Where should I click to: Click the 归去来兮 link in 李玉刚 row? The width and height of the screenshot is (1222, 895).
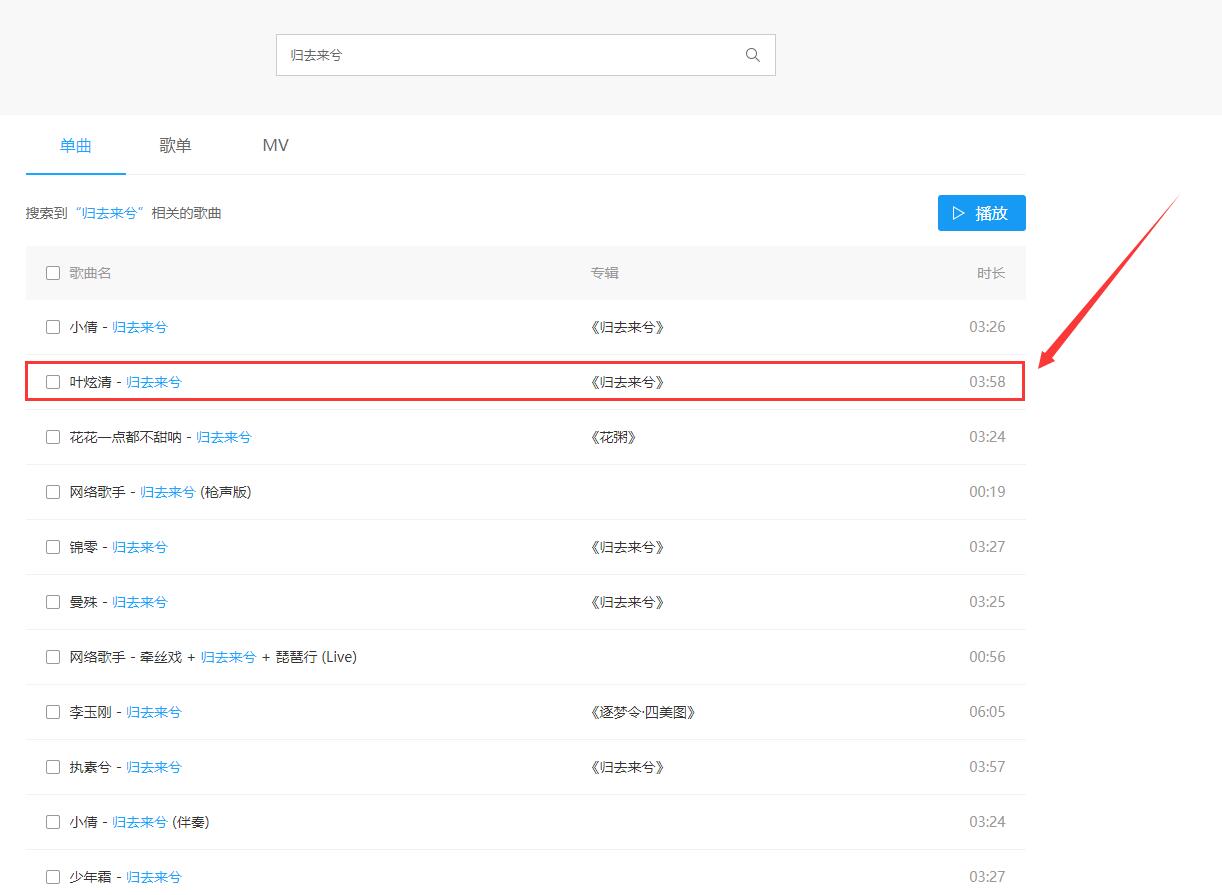154,711
